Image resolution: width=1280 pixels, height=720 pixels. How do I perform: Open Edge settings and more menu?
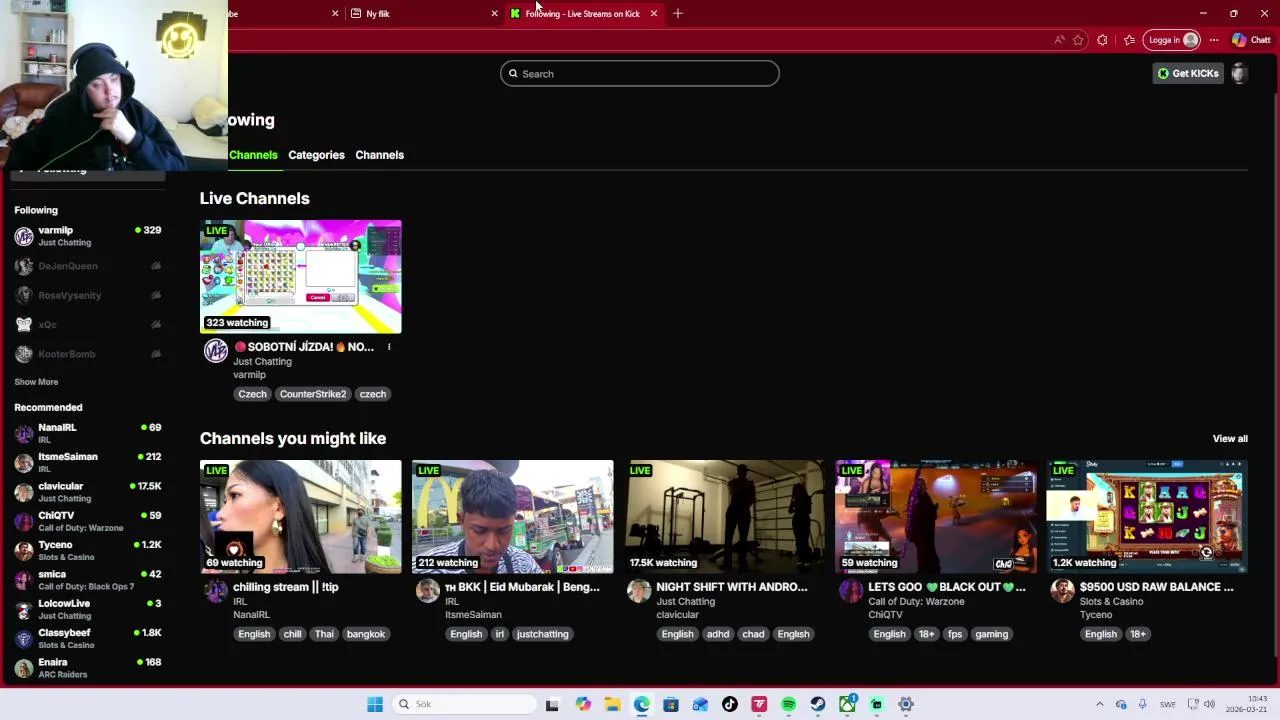(1213, 40)
